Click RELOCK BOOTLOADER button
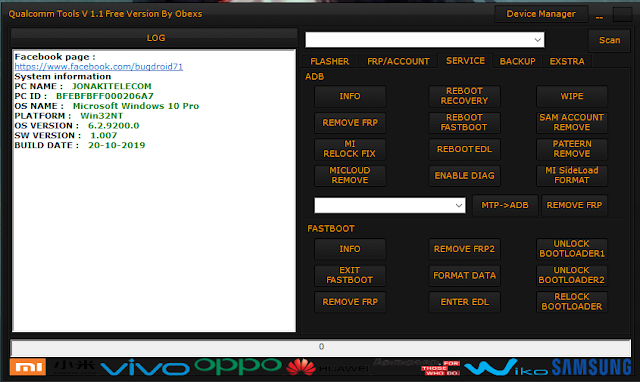640x382 pixels. (x=571, y=302)
